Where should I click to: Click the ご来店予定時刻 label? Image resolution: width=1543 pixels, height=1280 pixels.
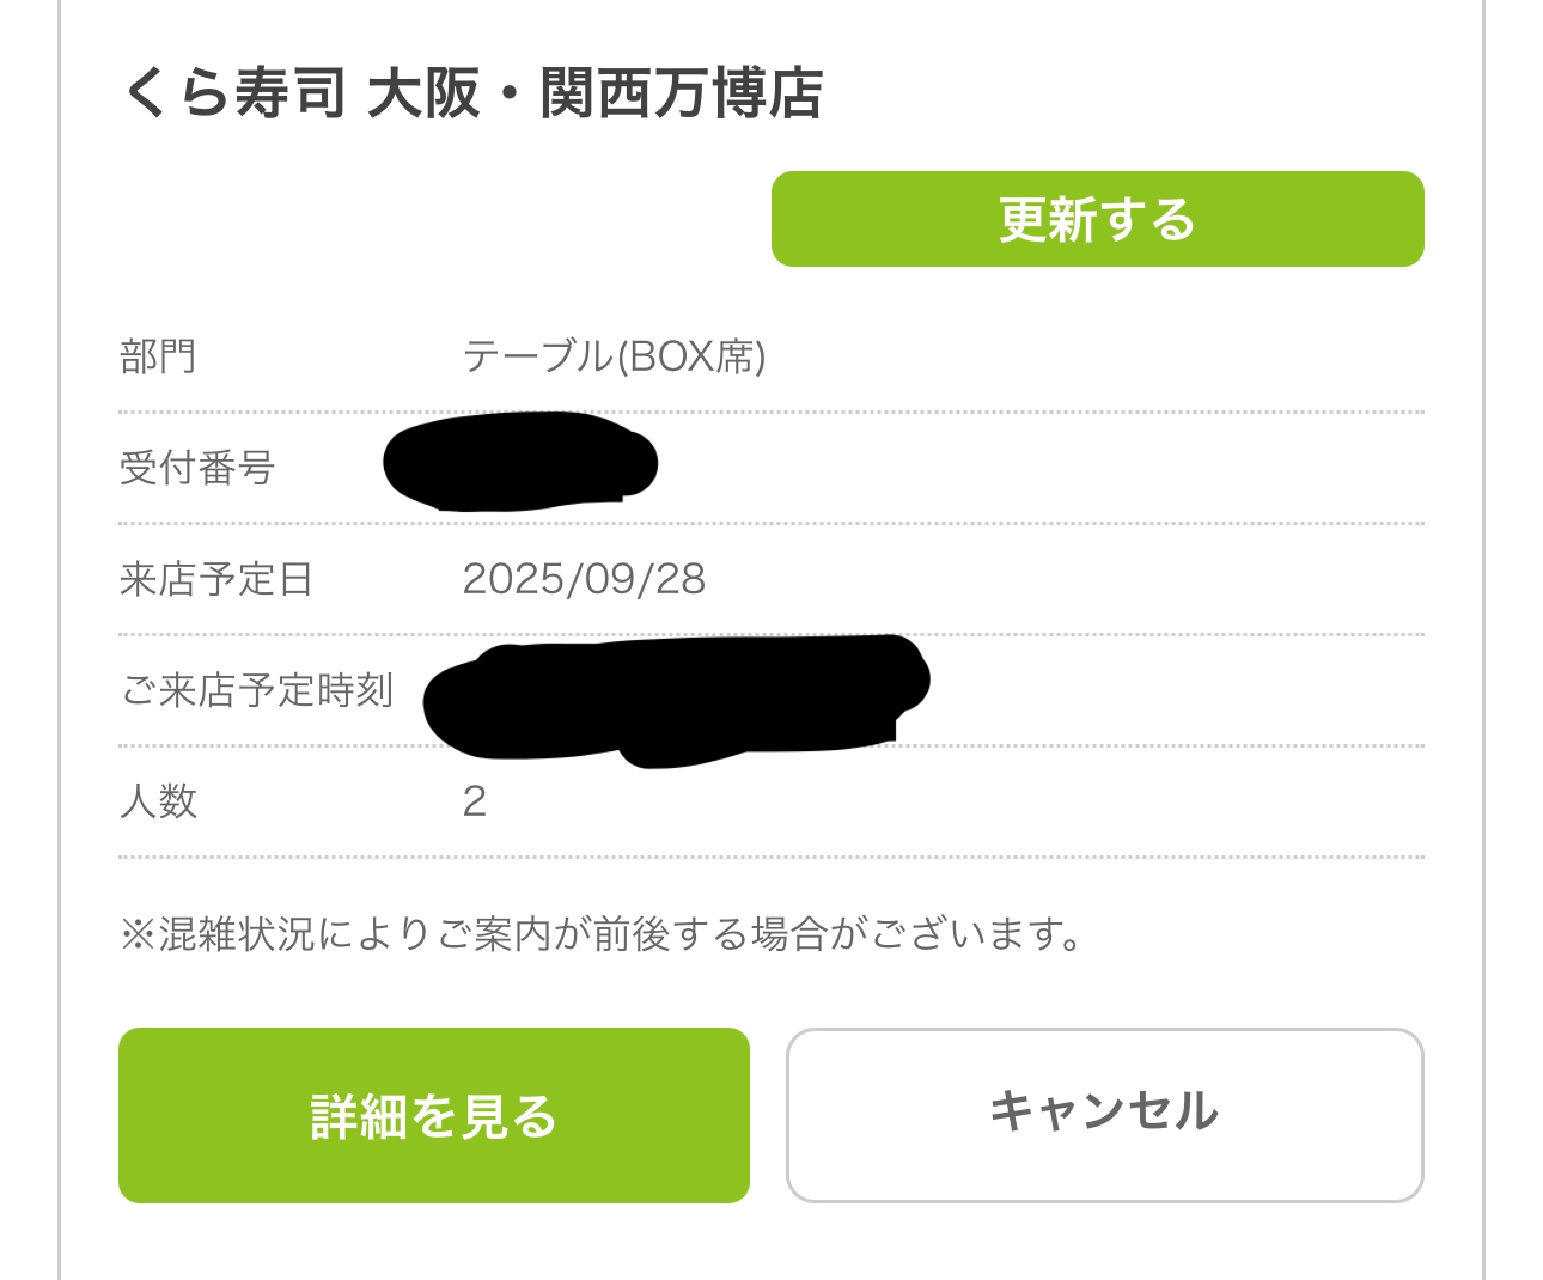[x=257, y=690]
